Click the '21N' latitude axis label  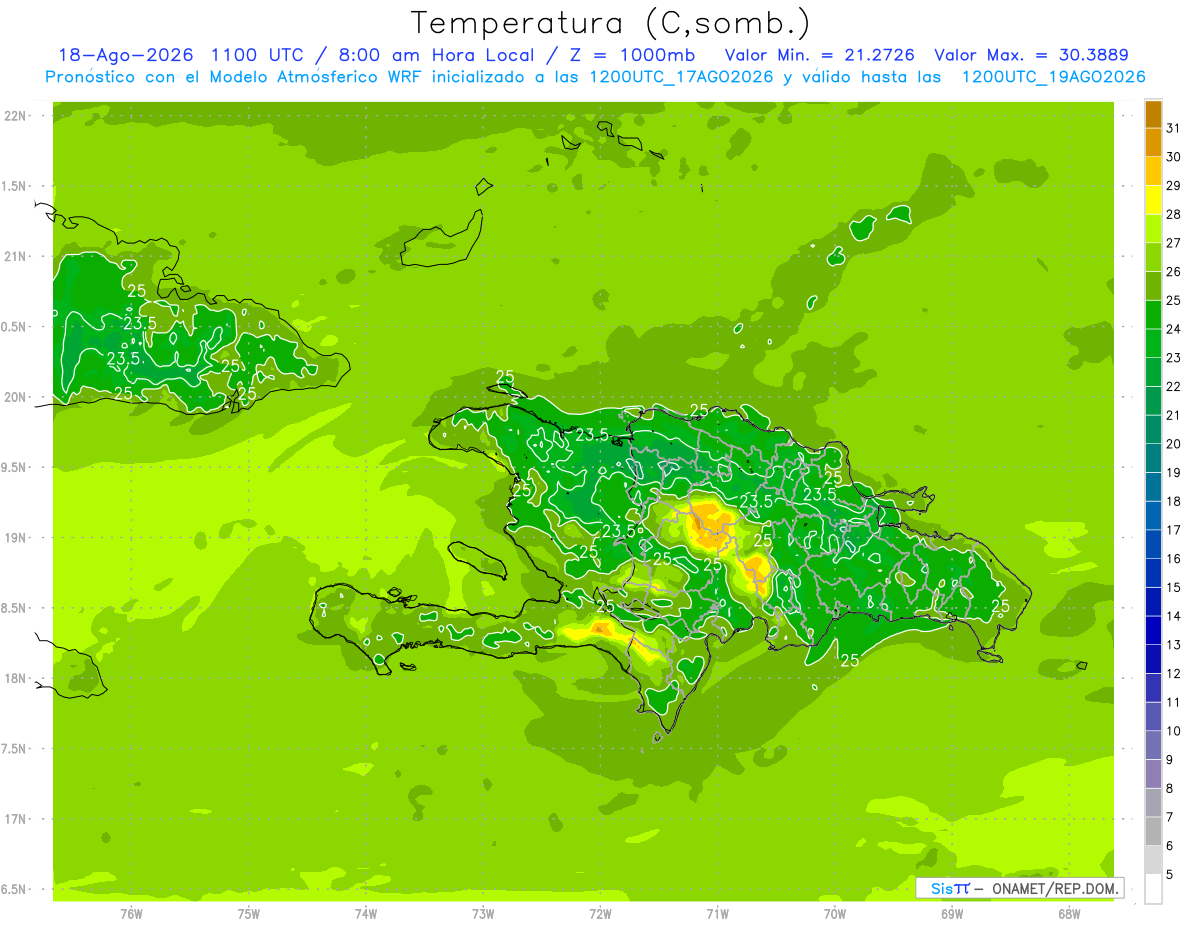[17, 257]
